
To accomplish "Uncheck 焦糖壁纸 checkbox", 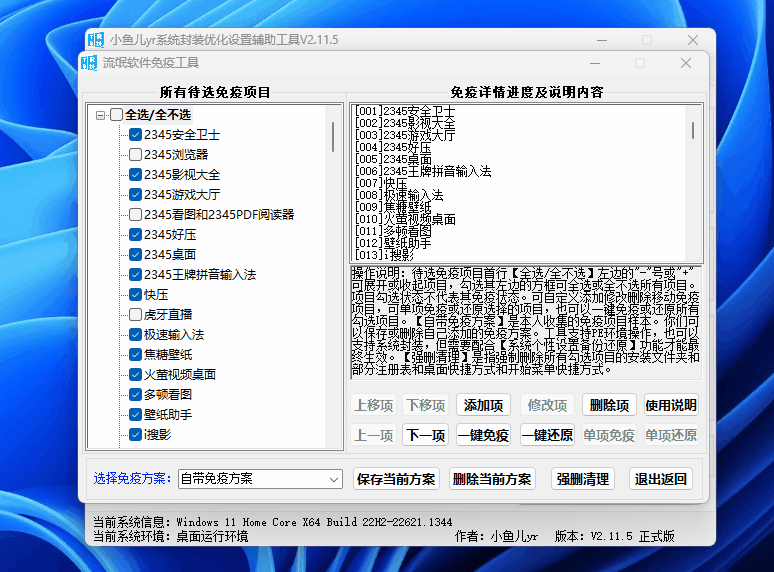I will pyautogui.click(x=135, y=354).
